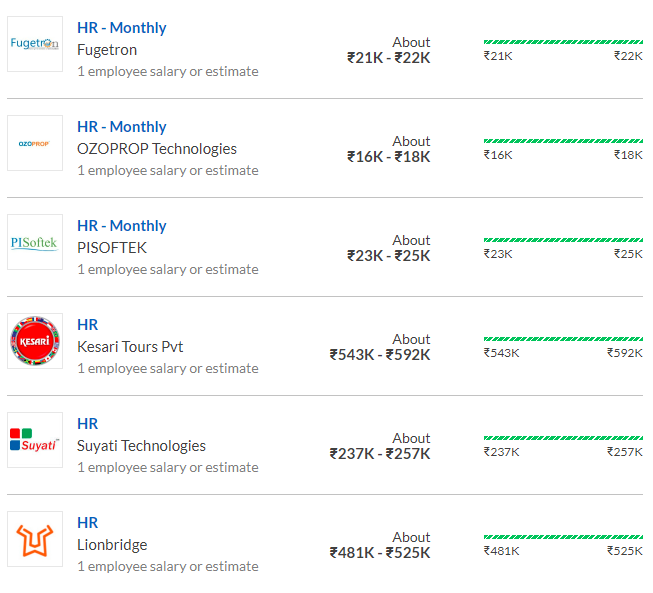Open the Lionbridge HR link
Viewport: 653px width, 593px height.
click(88, 523)
